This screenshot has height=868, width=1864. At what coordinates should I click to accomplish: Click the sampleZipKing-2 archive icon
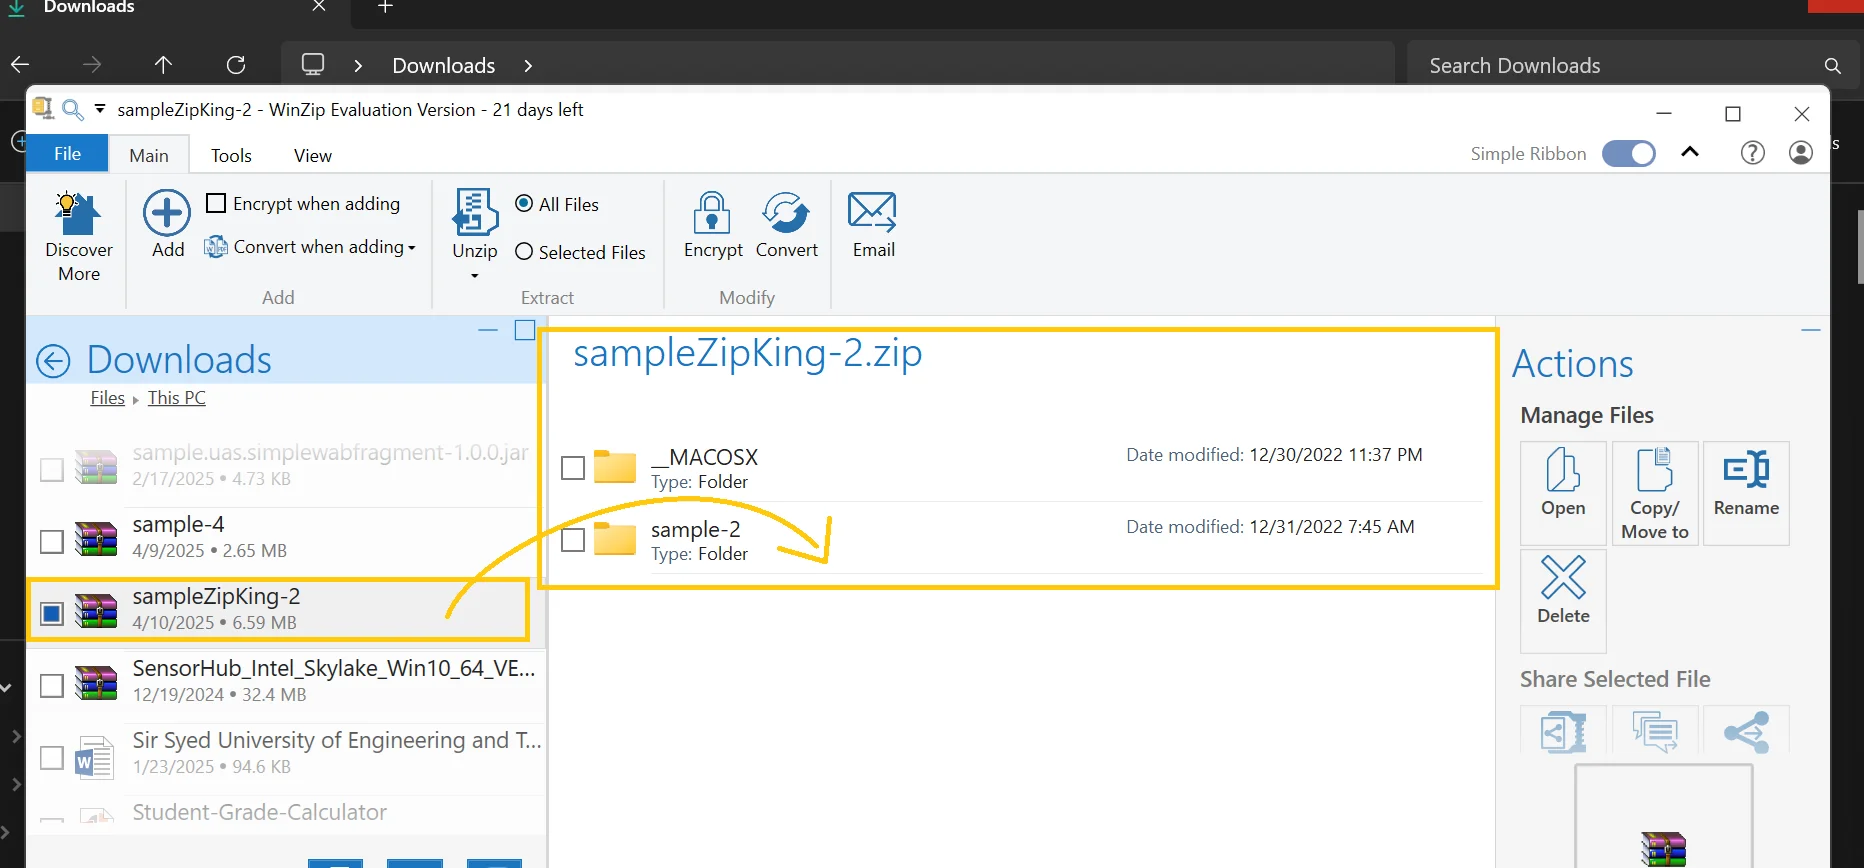[96, 610]
